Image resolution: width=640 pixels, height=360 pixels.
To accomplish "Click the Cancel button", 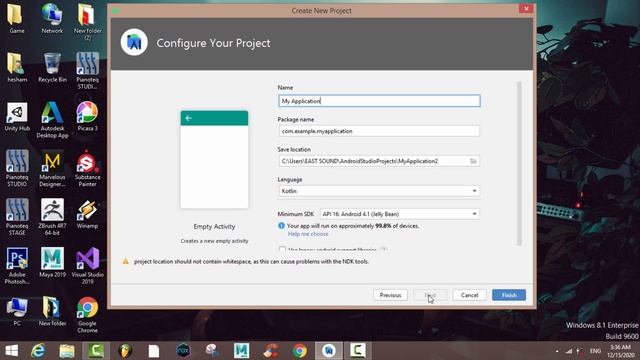I will (x=469, y=295).
